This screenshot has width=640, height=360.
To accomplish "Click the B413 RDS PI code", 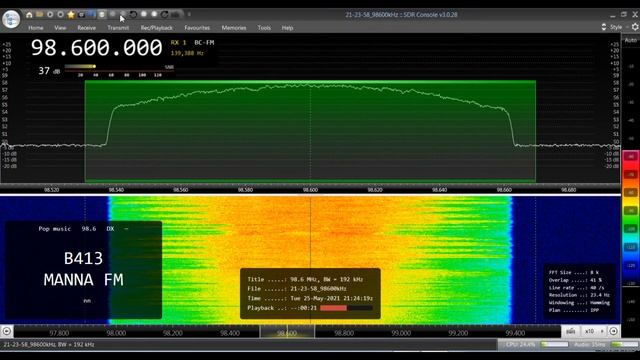I will 83,258.
